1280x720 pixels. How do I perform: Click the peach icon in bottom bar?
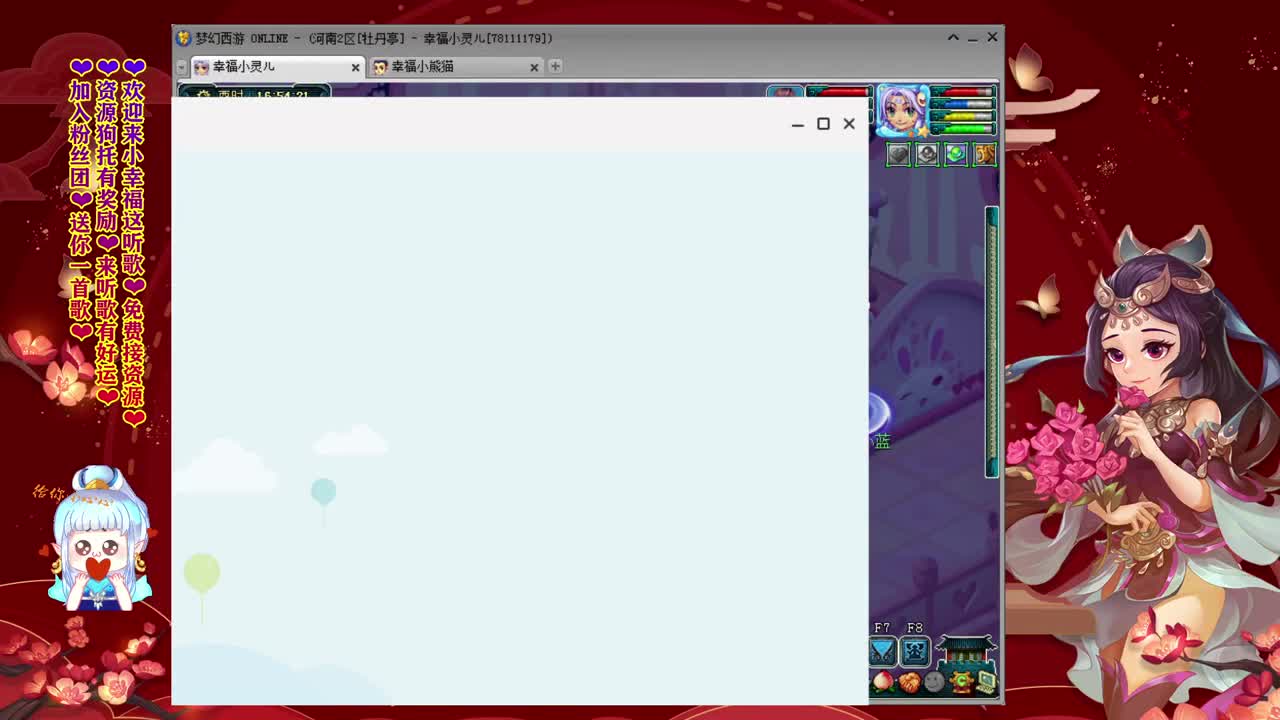883,682
